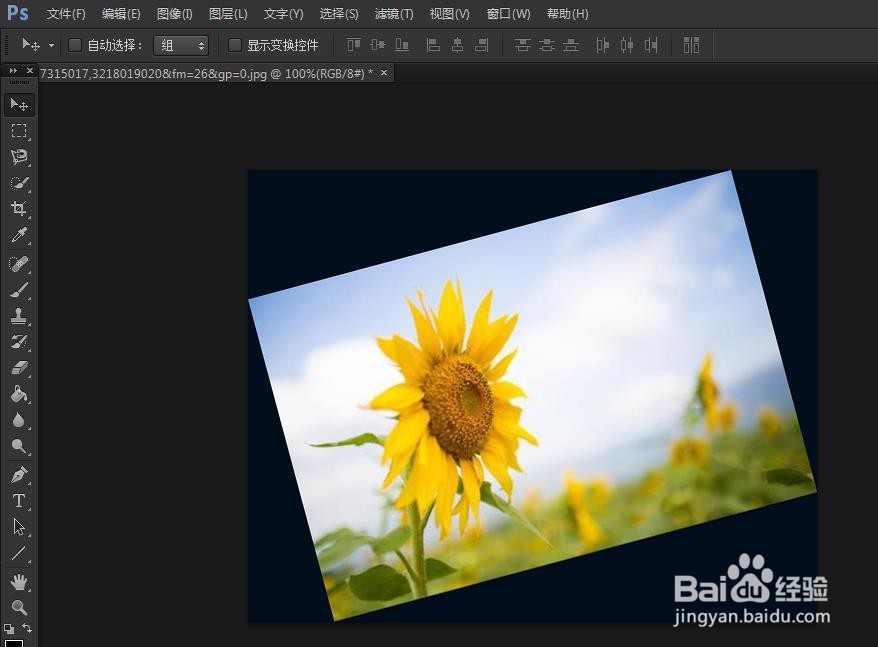878x647 pixels.
Task: Click the sunflower image on canvas
Action: coord(532,395)
